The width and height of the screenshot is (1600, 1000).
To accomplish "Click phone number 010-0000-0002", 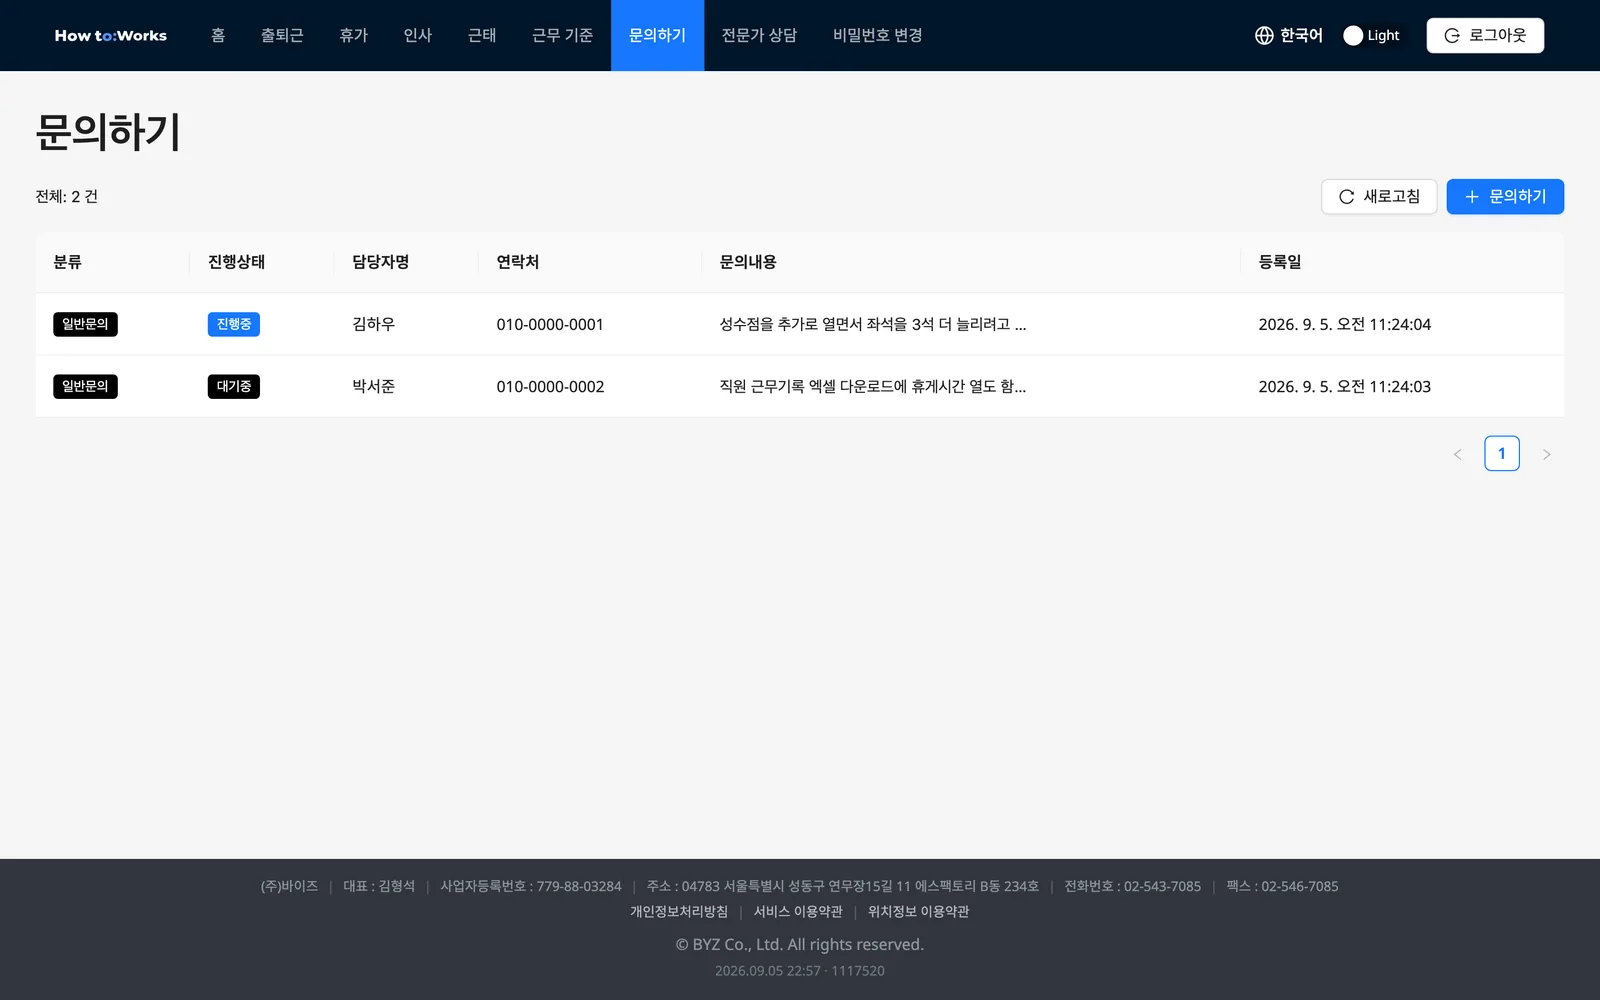I will click(550, 386).
